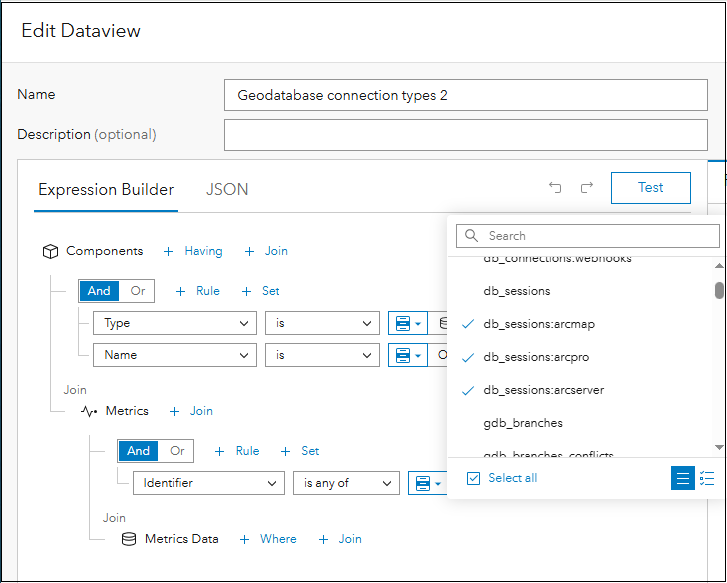
Task: Click the Metrics Data database icon
Action: point(128,539)
